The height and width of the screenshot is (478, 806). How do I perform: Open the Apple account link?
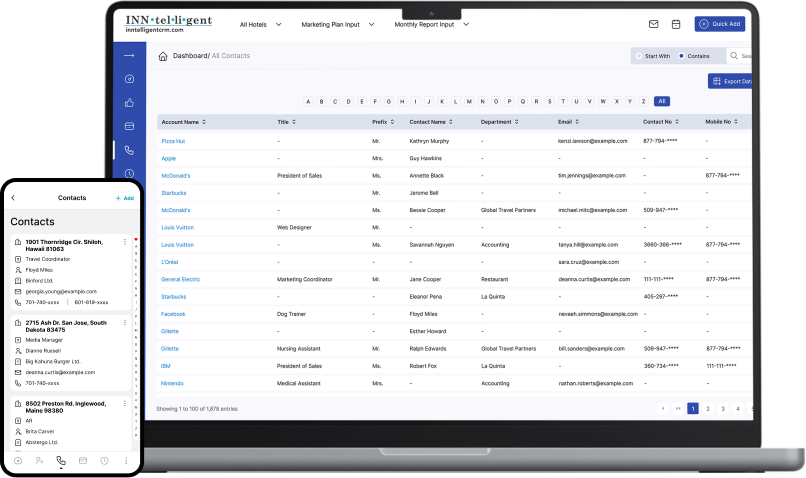point(169,158)
